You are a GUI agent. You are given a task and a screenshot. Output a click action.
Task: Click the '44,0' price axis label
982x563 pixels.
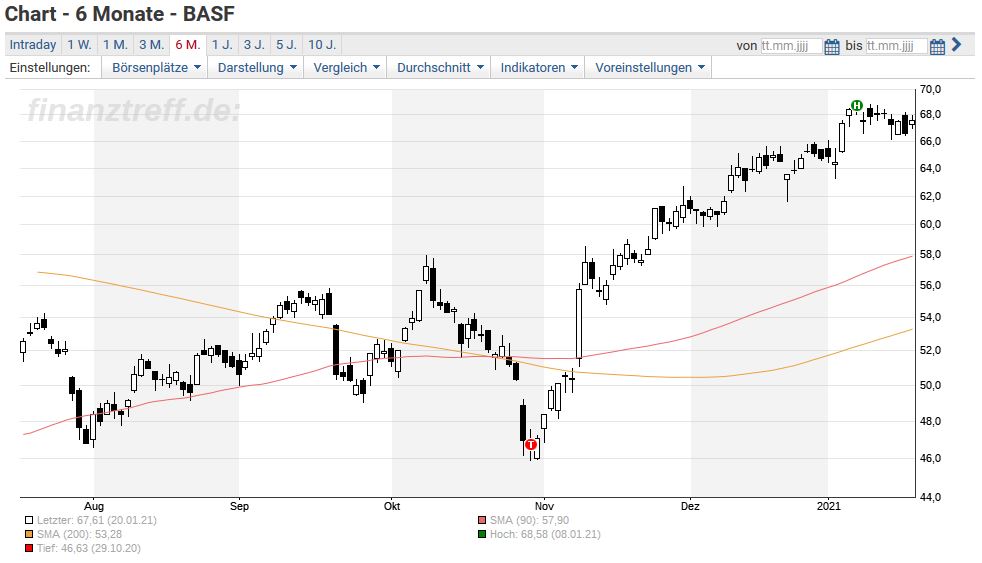930,497
